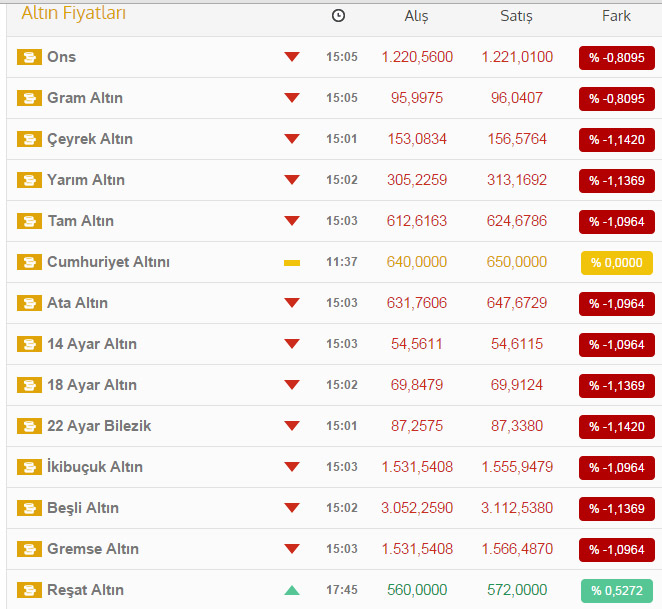Click the Alış value 1.220,5600

pos(417,57)
